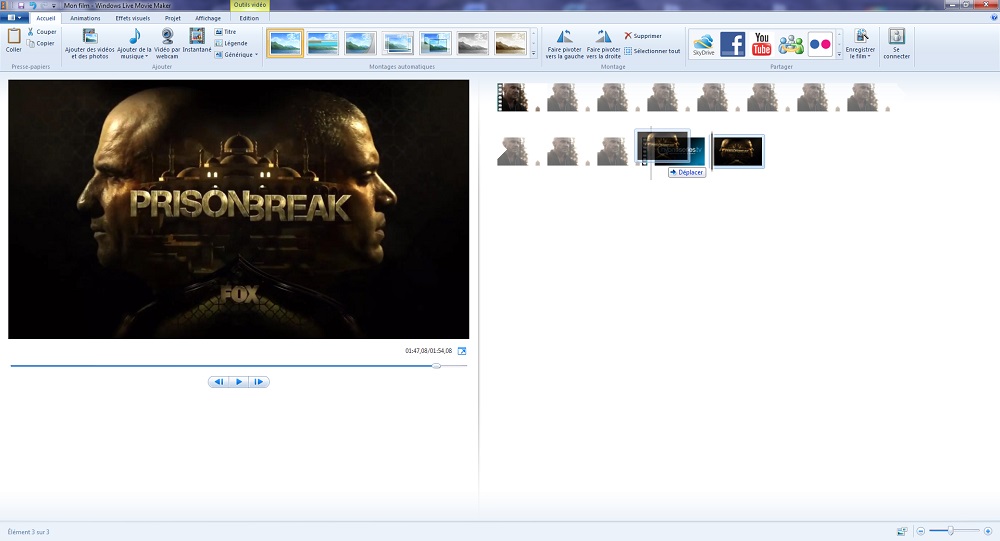Viewport: 1000px width, 541px height.
Task: Zoom out timeline with minus button
Action: click(921, 531)
